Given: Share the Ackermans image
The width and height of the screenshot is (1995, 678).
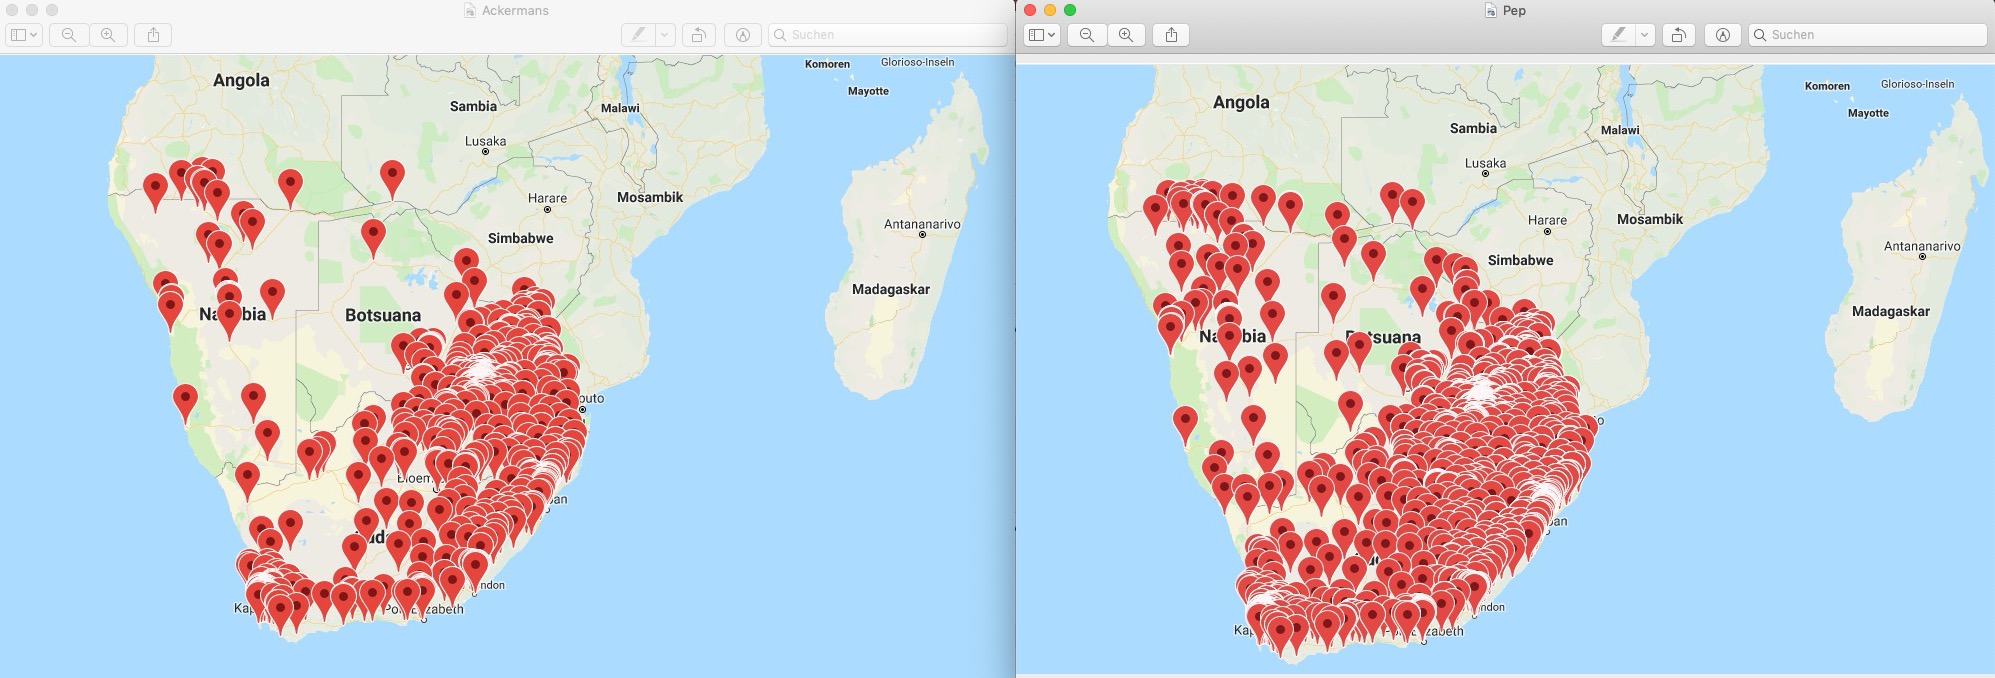Looking at the screenshot, I should pos(153,35).
